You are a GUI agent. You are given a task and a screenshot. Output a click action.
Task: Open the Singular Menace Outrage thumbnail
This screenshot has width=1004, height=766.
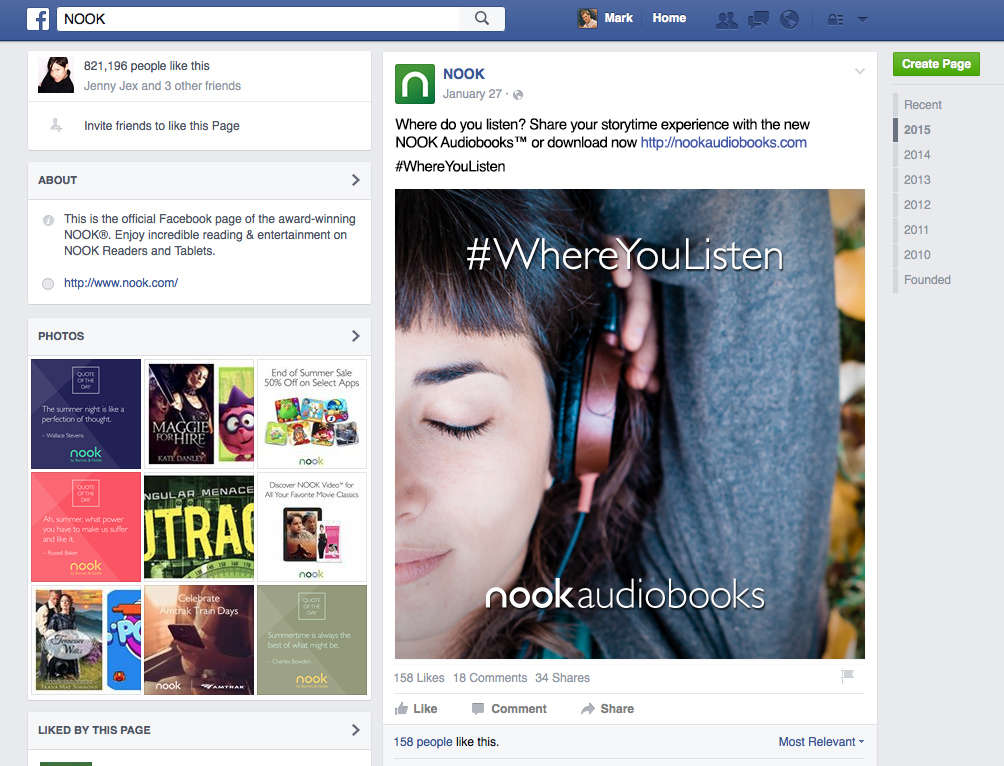pos(199,526)
